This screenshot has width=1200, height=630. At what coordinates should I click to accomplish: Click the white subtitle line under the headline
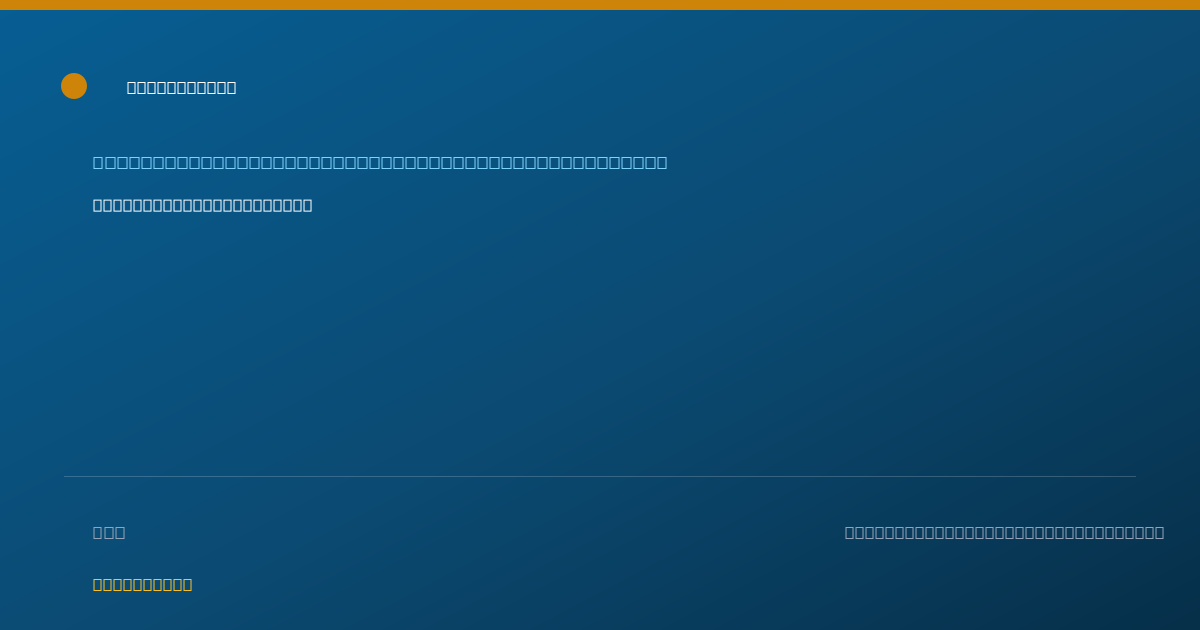pyautogui.click(x=203, y=206)
